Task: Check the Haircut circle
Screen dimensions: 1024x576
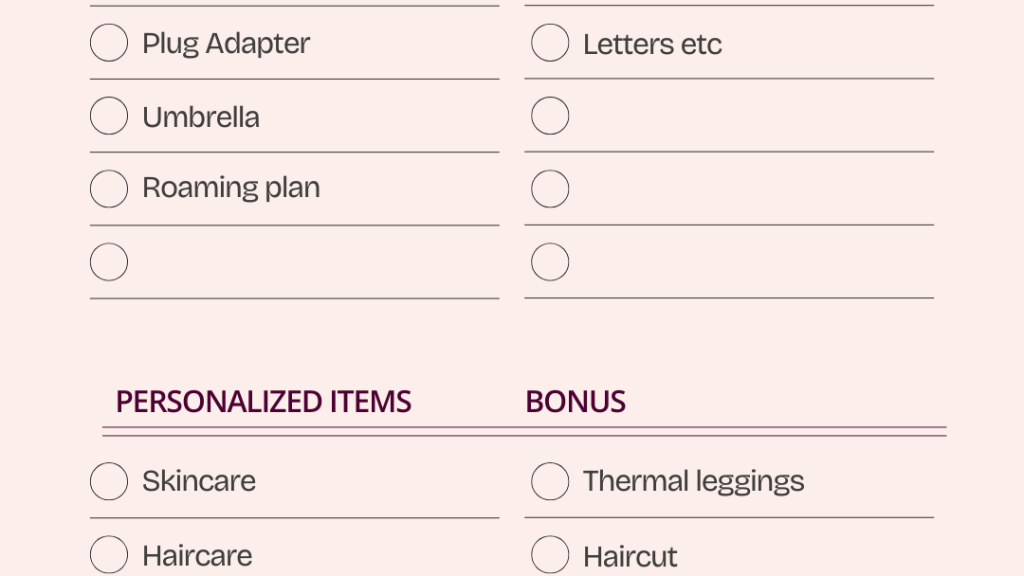Action: tap(550, 554)
